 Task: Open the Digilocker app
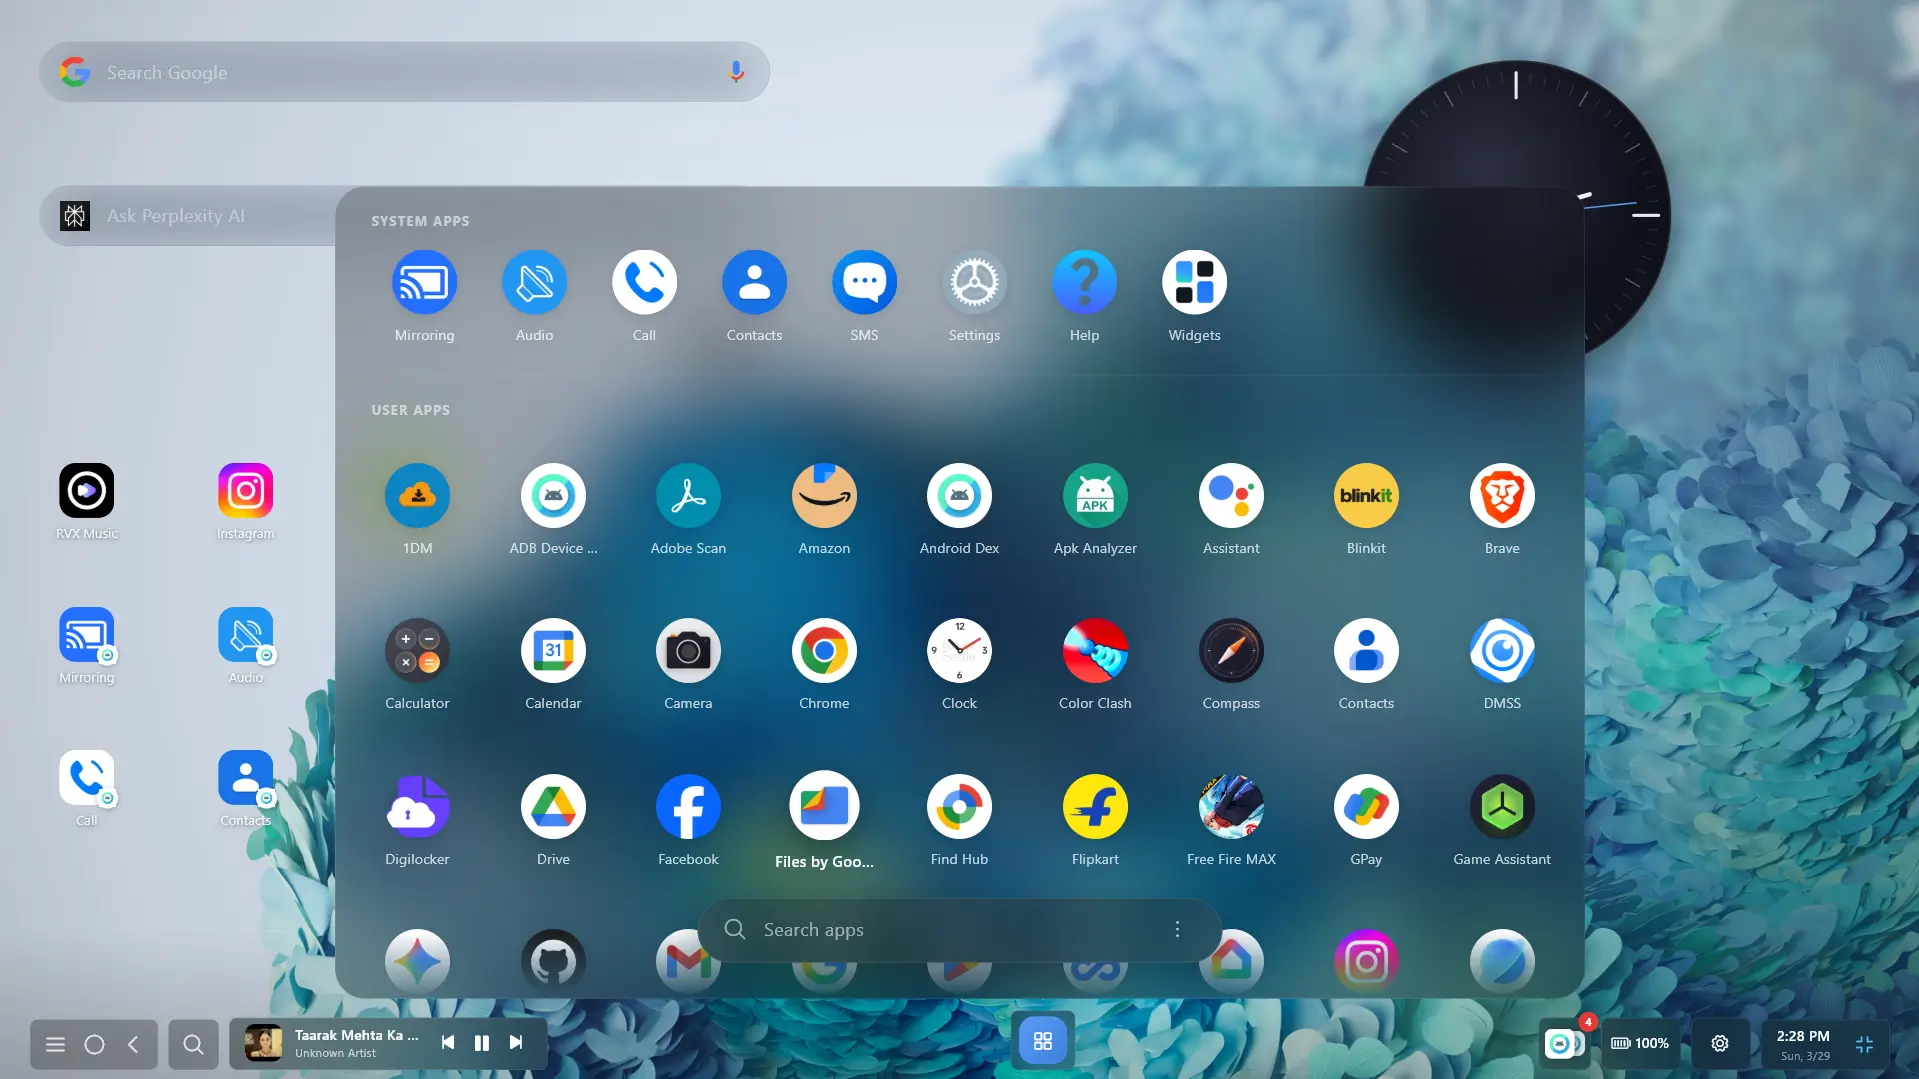tap(417, 807)
